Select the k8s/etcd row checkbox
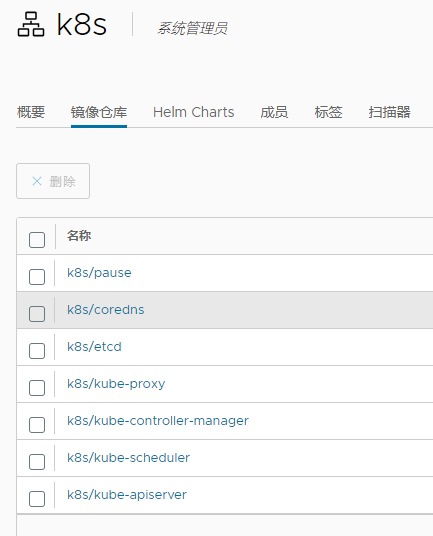Viewport: 433px width, 536px height. point(37,351)
